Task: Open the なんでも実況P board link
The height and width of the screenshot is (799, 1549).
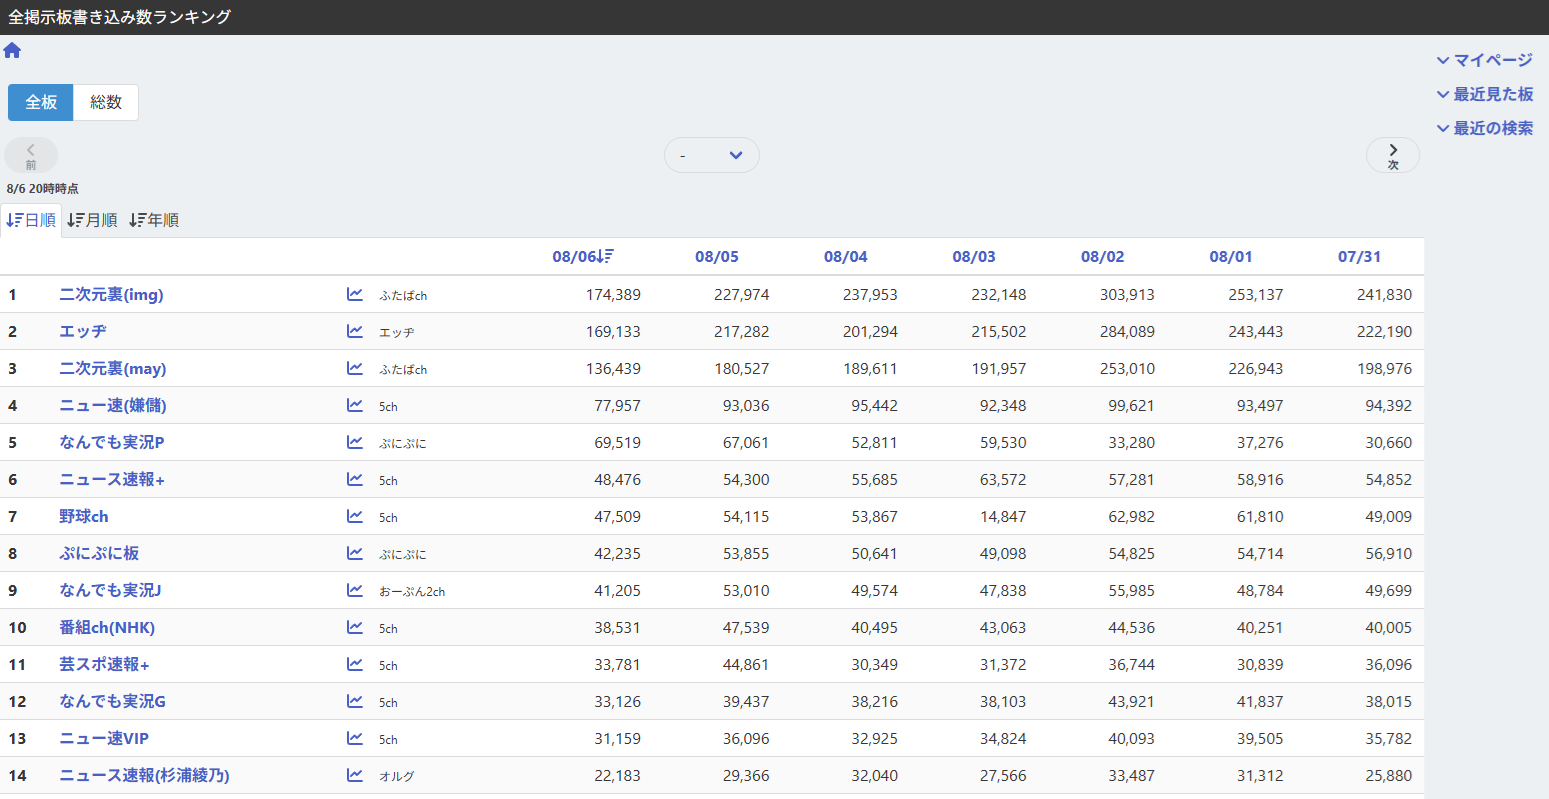Action: [112, 443]
